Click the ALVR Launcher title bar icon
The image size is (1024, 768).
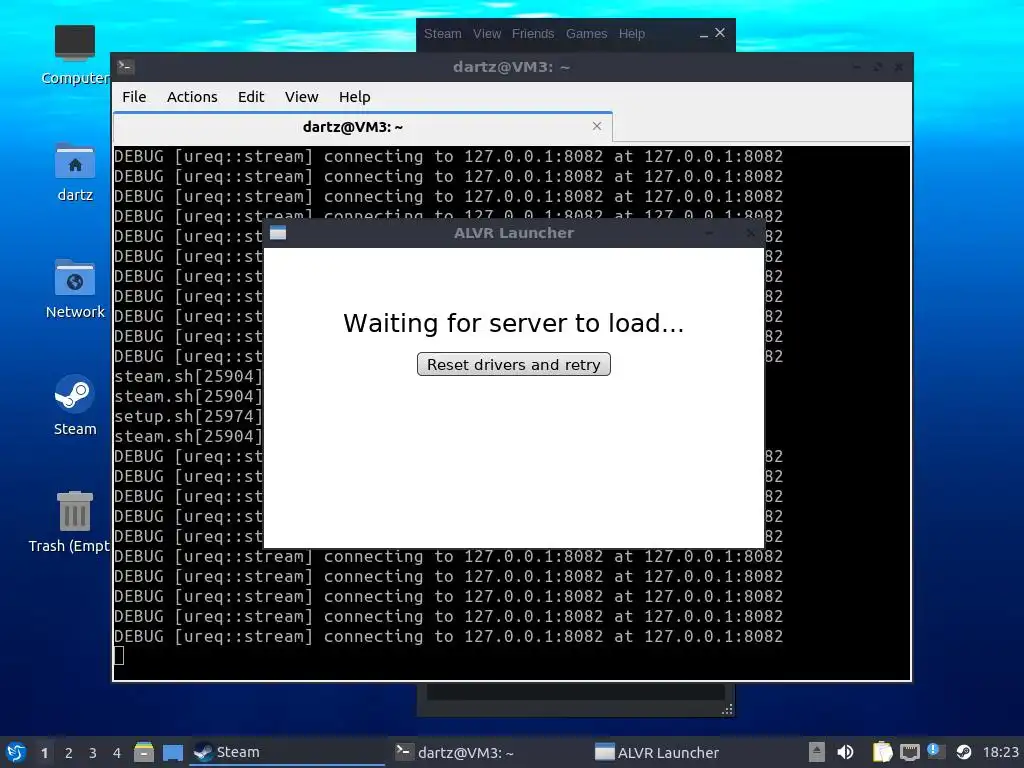tap(278, 233)
